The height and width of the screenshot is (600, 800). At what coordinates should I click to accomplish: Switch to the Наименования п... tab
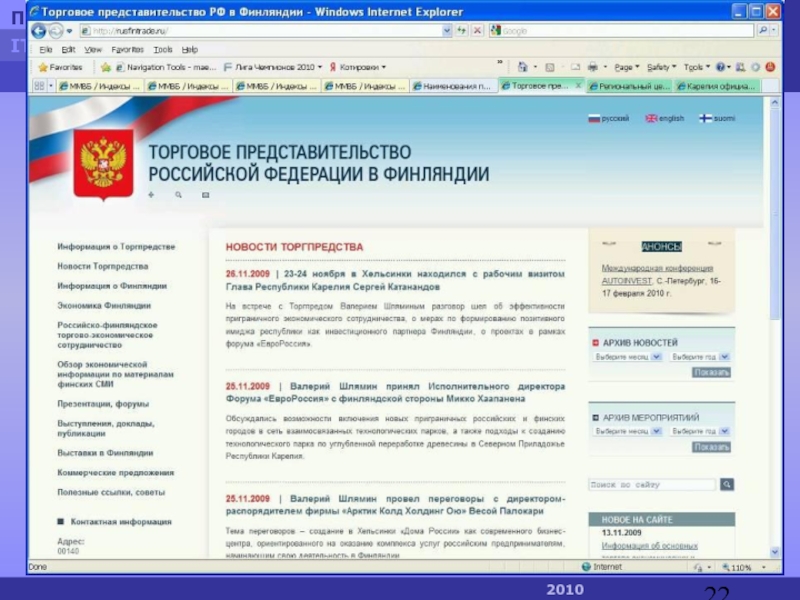[453, 86]
